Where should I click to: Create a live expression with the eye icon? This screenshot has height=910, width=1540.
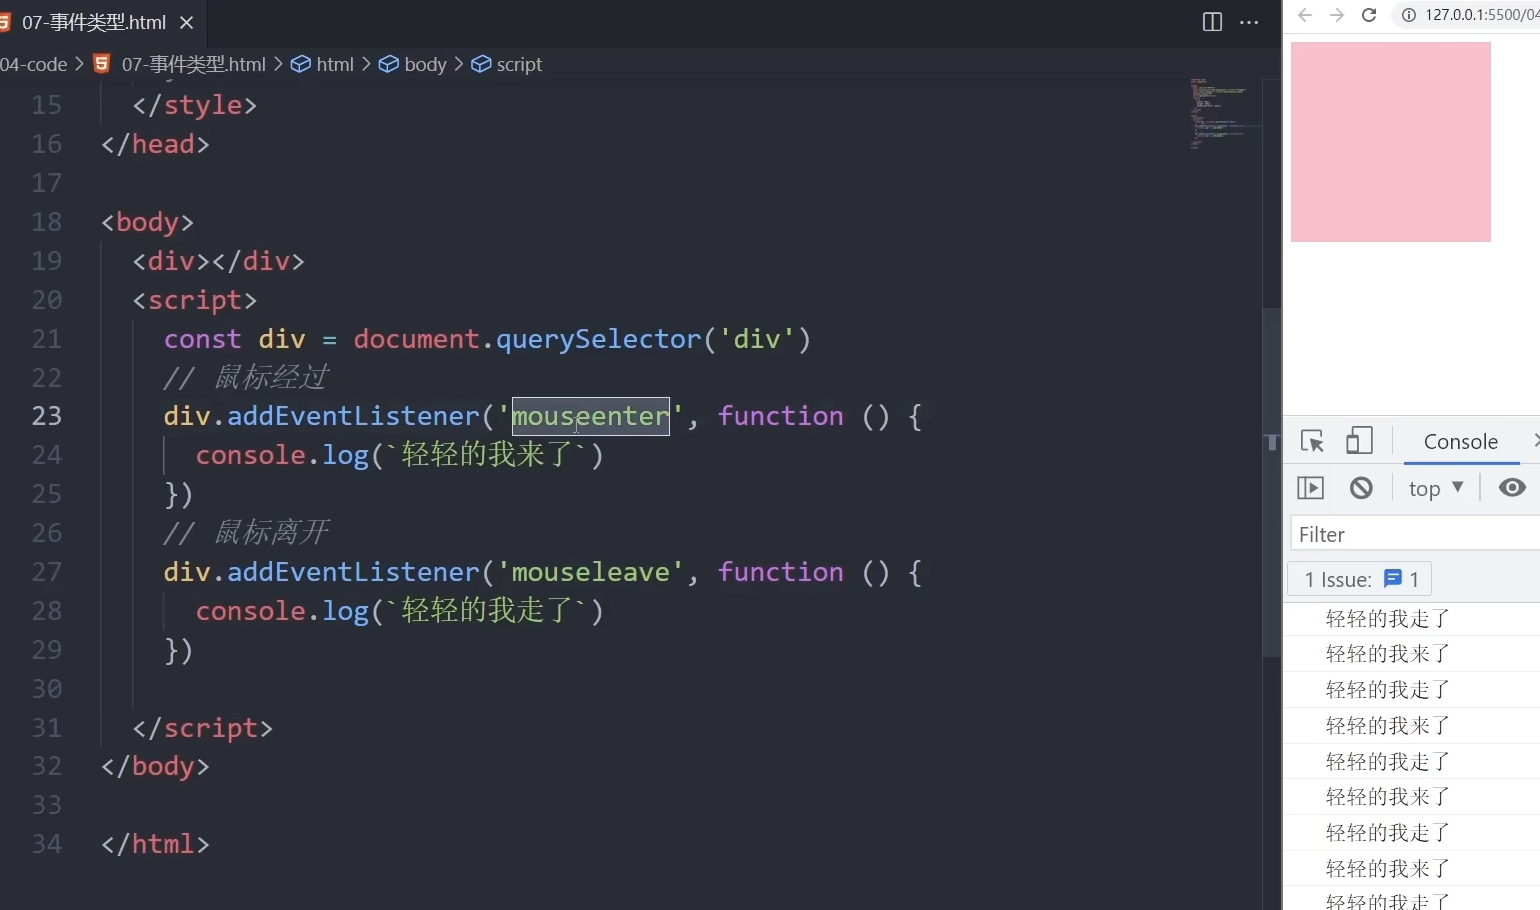click(1511, 488)
